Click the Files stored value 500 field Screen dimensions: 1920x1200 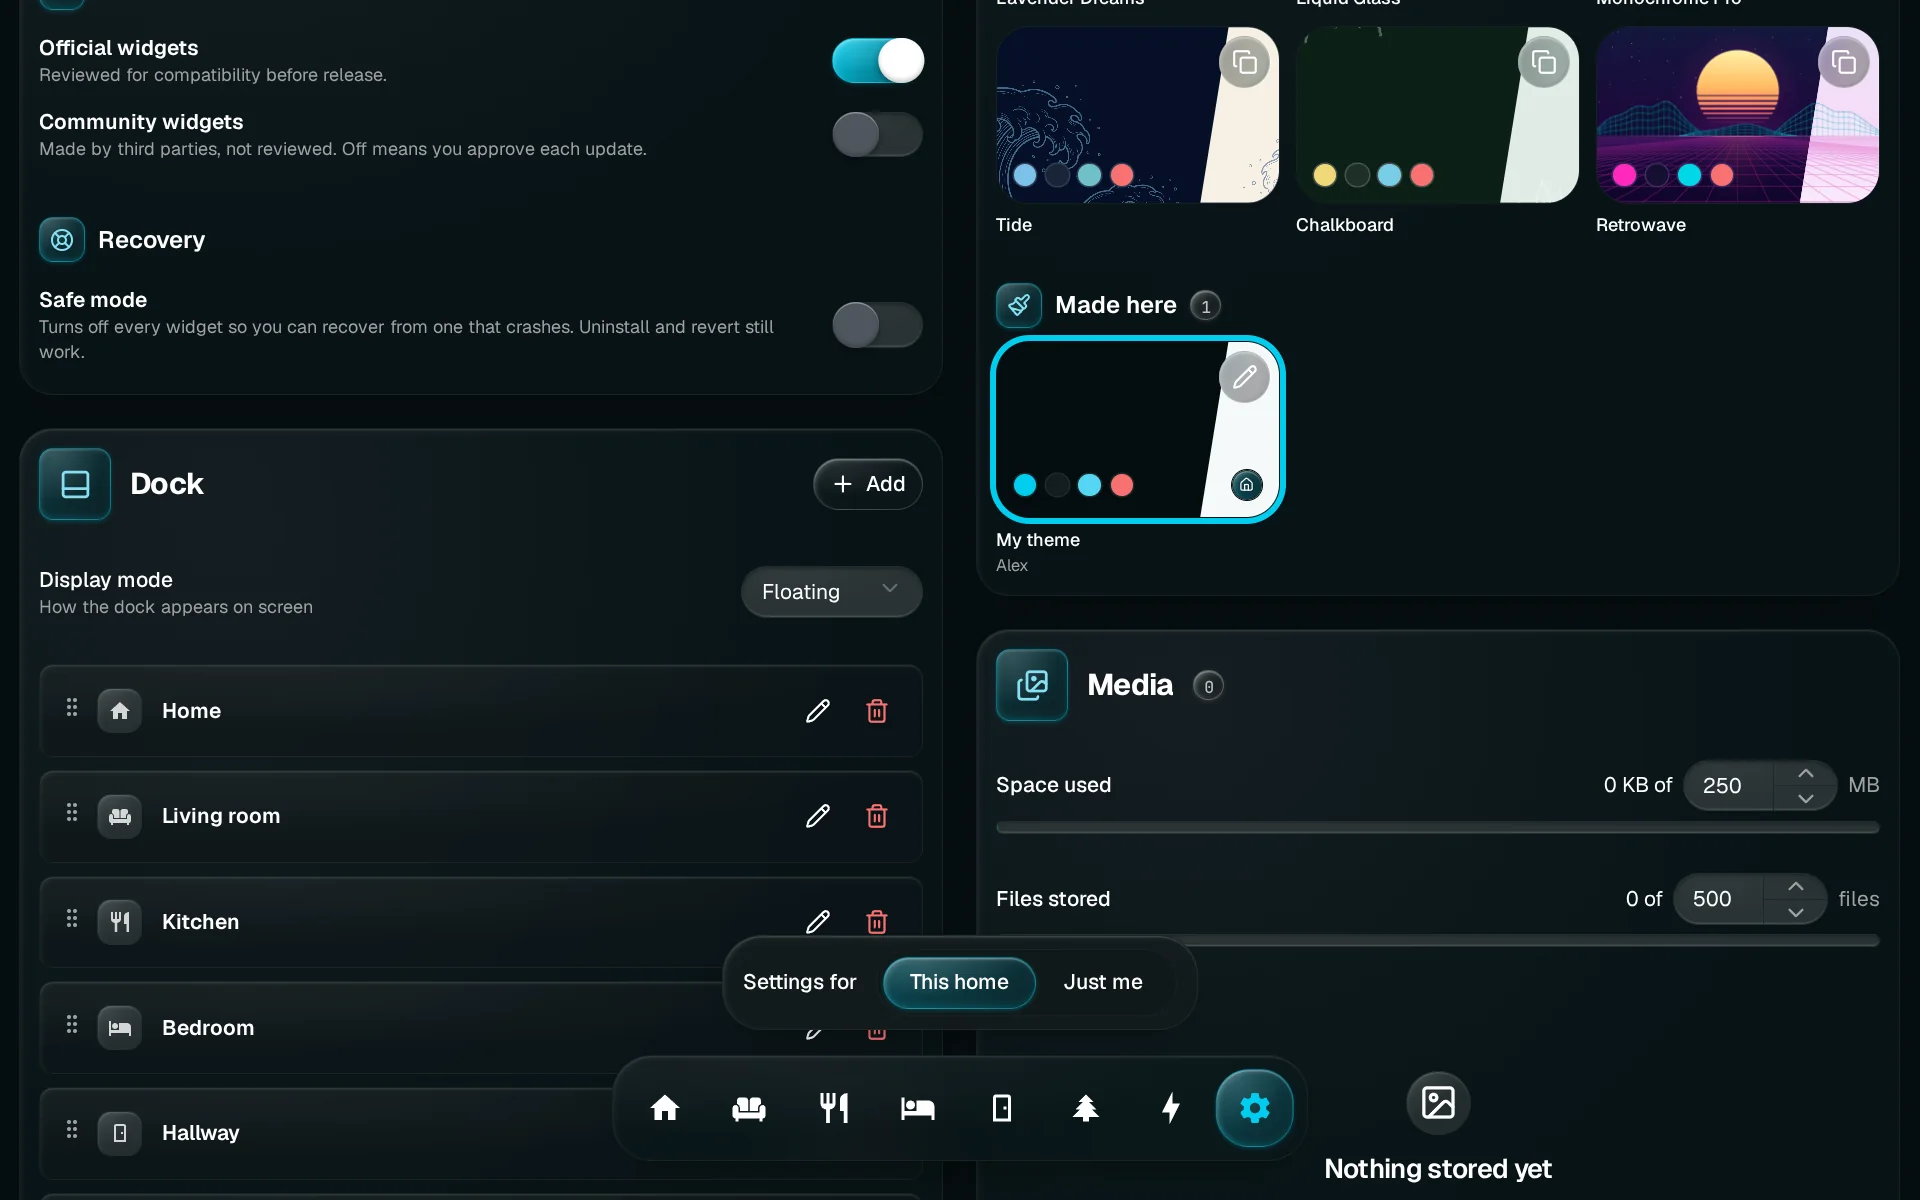pos(1720,899)
